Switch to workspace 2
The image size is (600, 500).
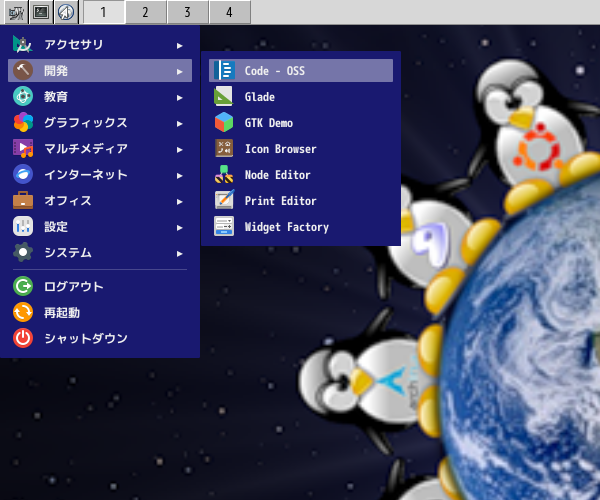146,12
